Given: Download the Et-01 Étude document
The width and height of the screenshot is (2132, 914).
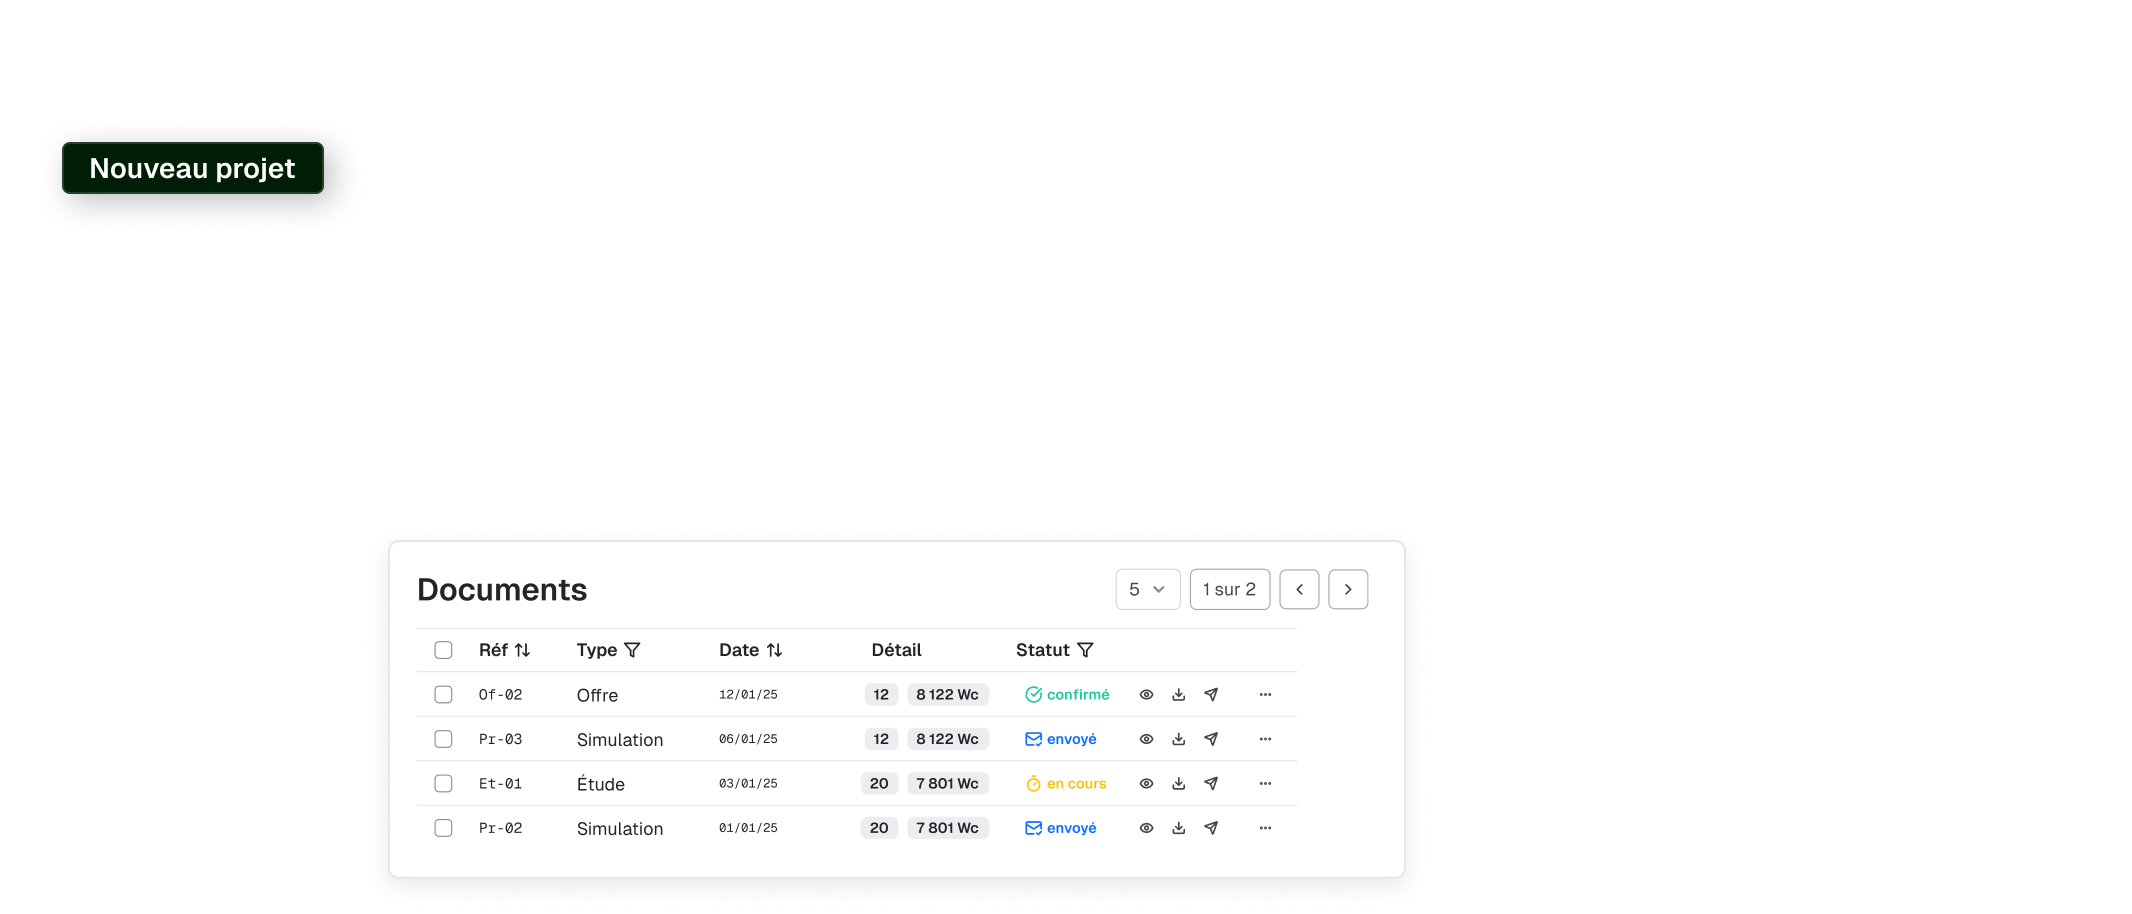Looking at the screenshot, I should click(x=1178, y=784).
